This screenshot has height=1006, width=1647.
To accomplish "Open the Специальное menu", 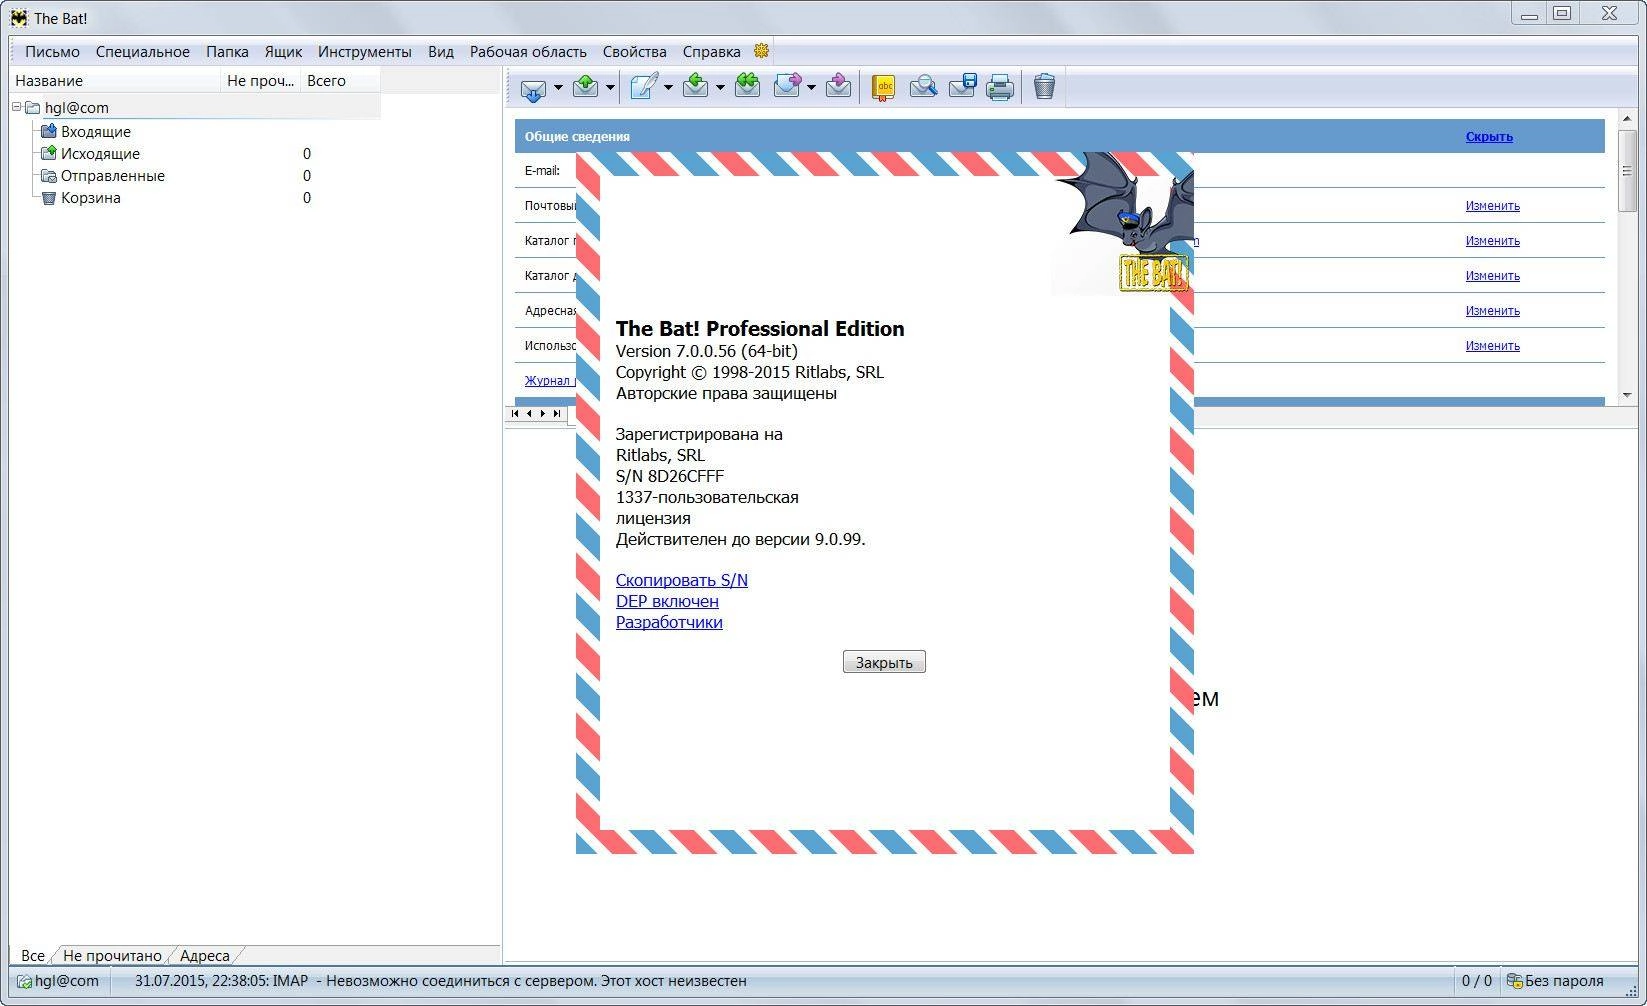I will (143, 52).
